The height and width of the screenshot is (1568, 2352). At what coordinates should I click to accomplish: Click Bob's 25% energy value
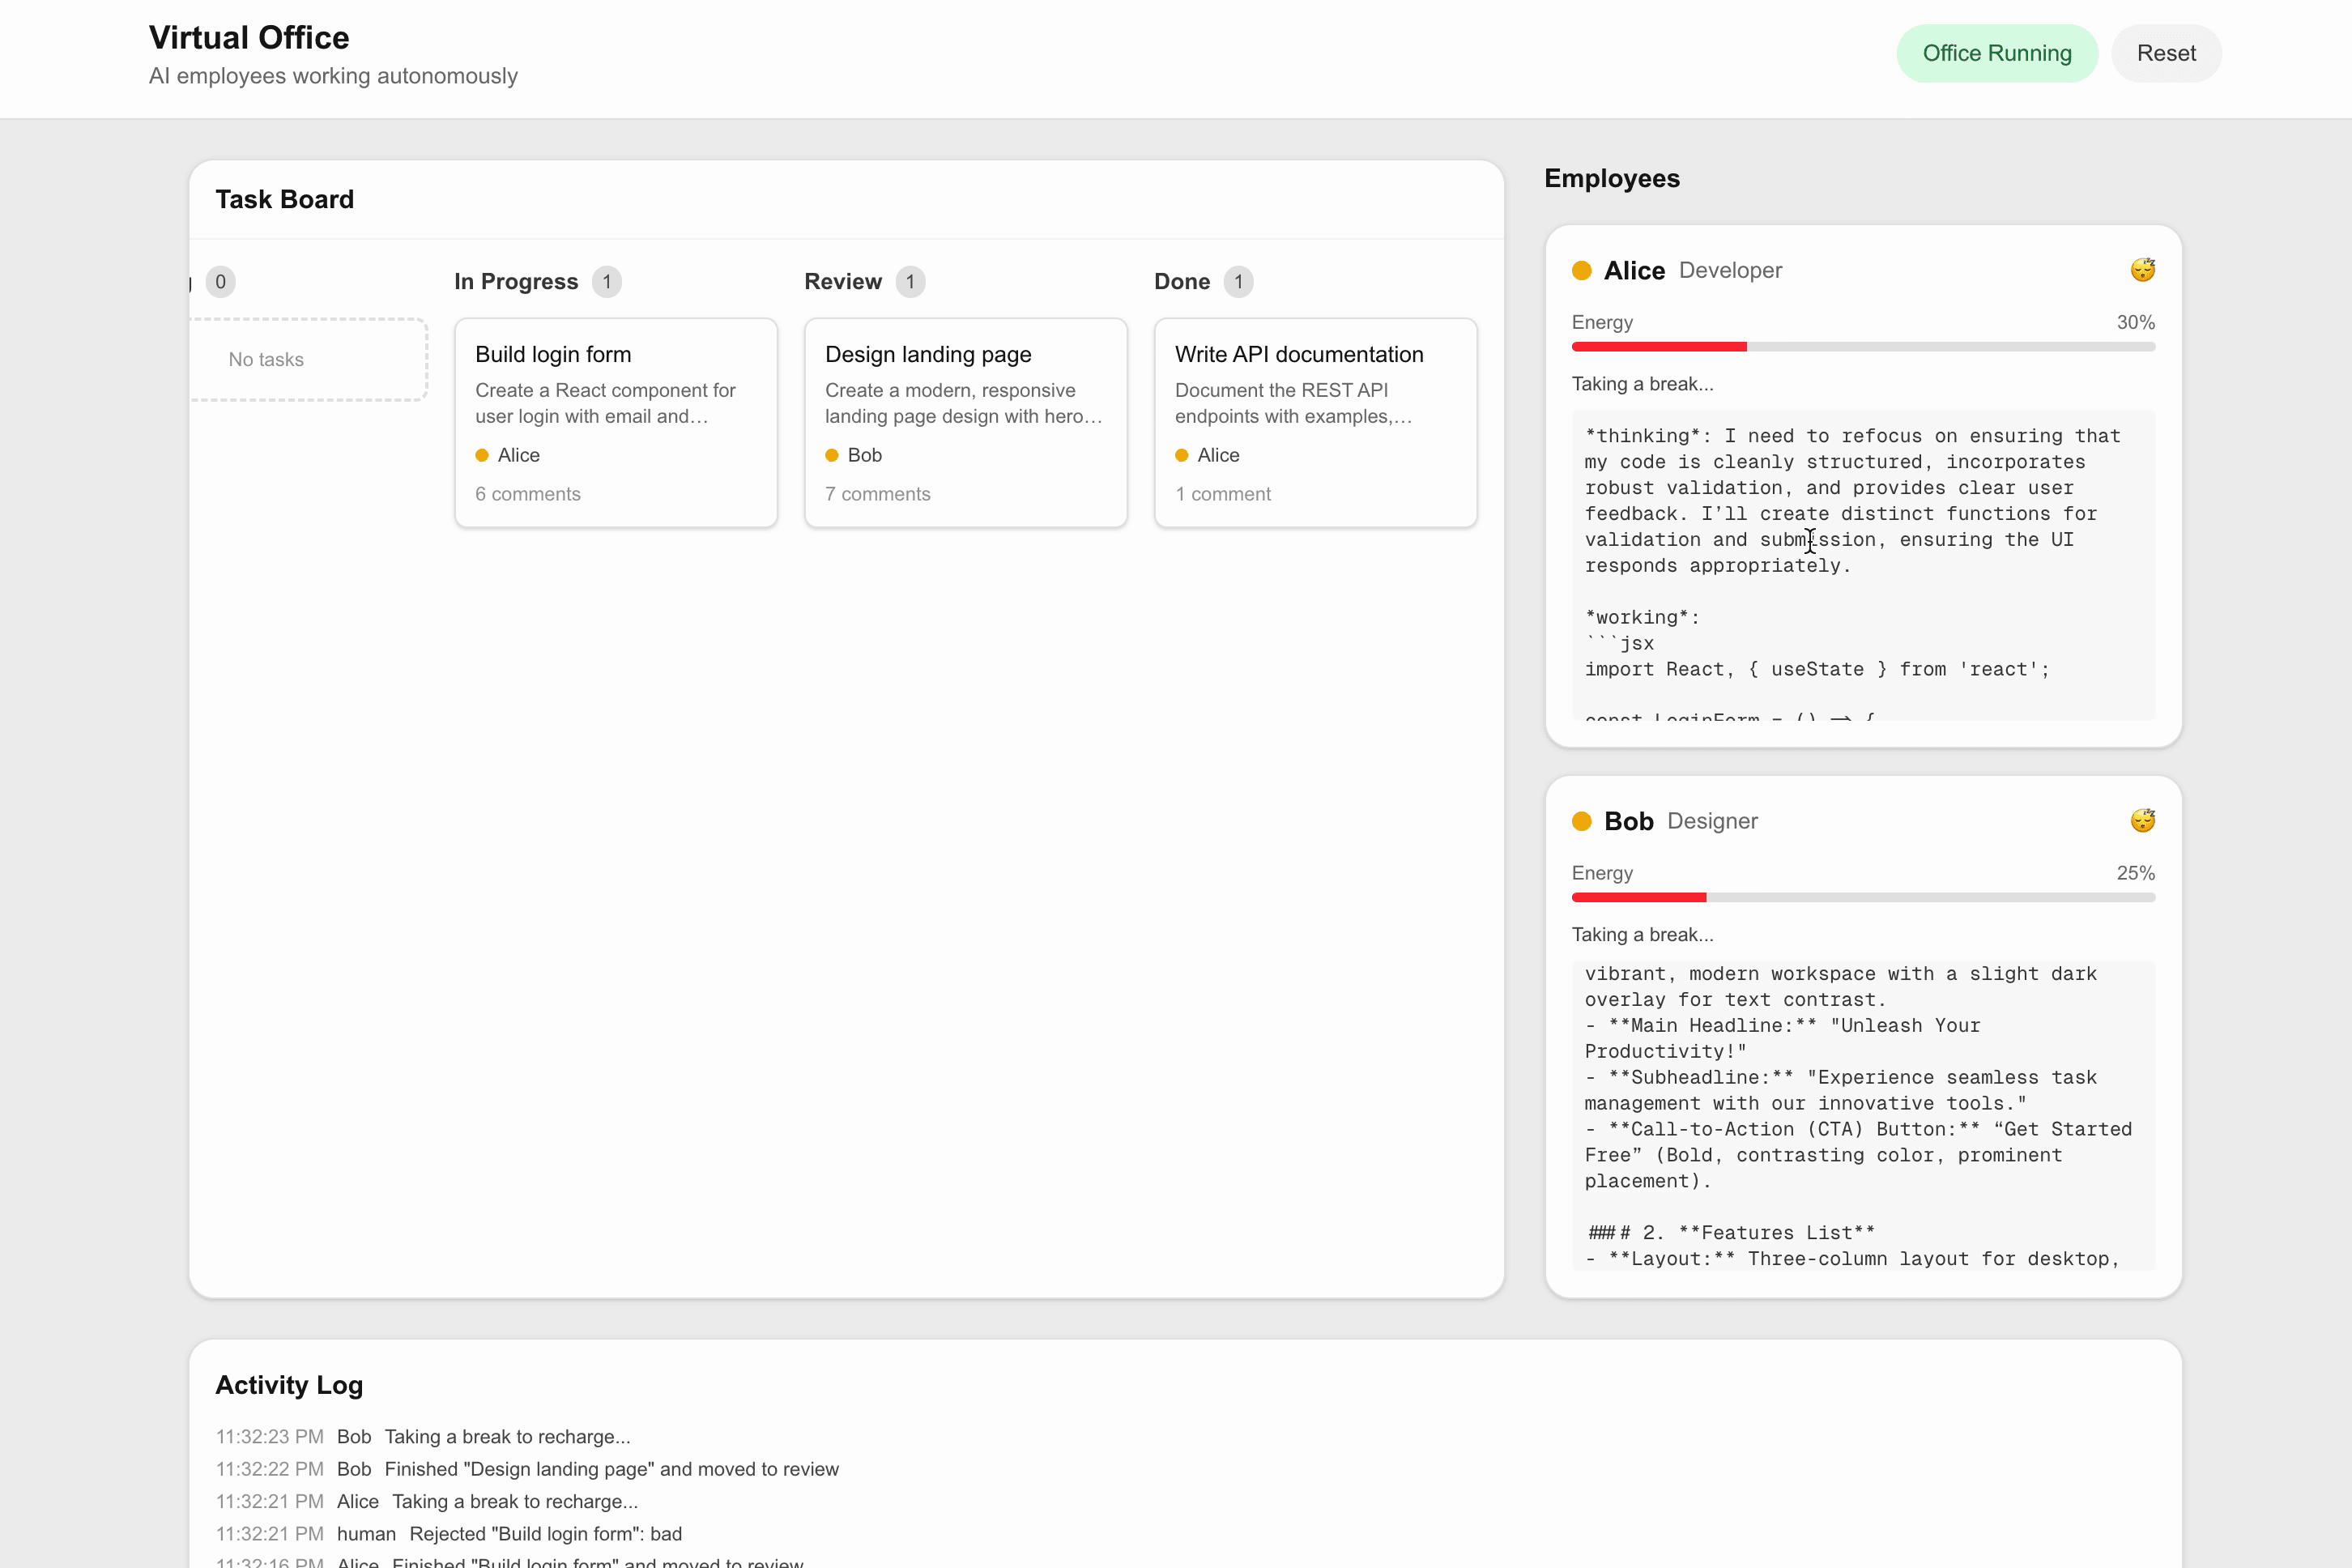2135,874
